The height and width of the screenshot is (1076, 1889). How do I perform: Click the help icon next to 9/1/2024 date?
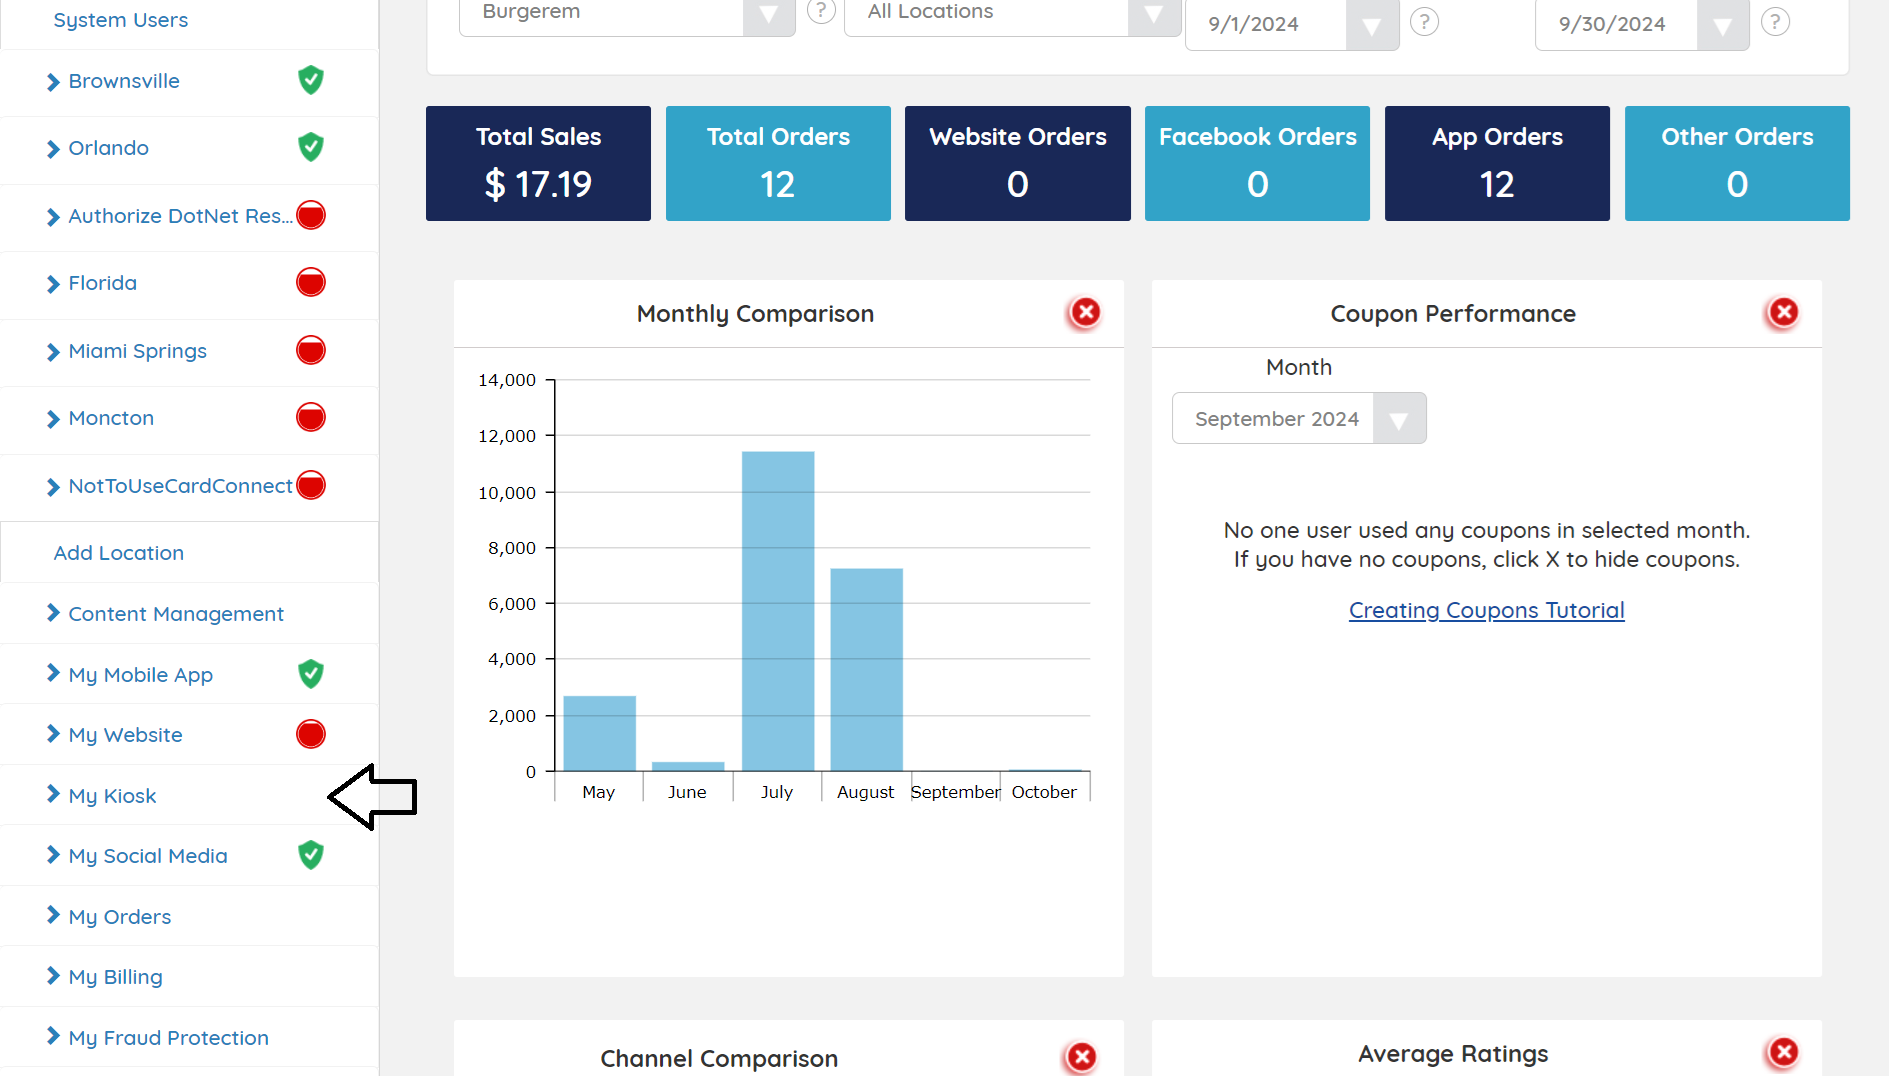(1424, 21)
